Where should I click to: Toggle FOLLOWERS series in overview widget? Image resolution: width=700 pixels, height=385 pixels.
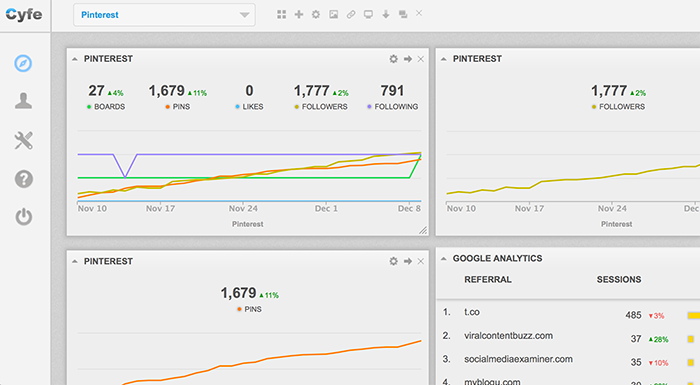point(321,107)
